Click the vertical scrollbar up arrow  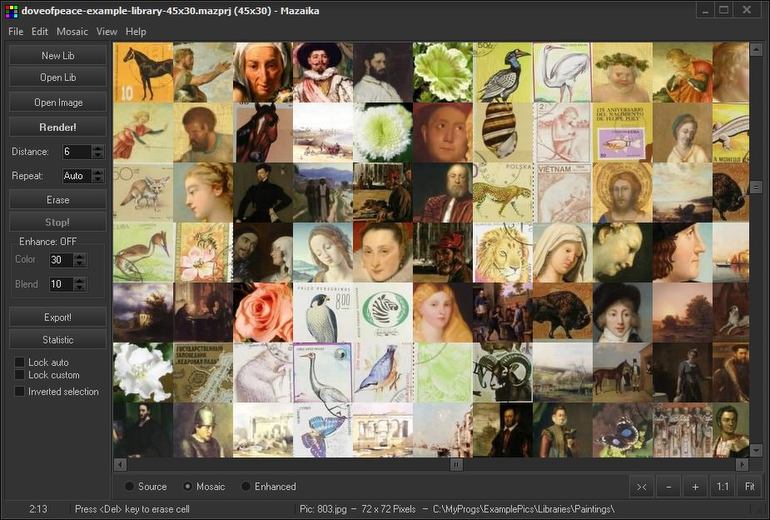756,49
